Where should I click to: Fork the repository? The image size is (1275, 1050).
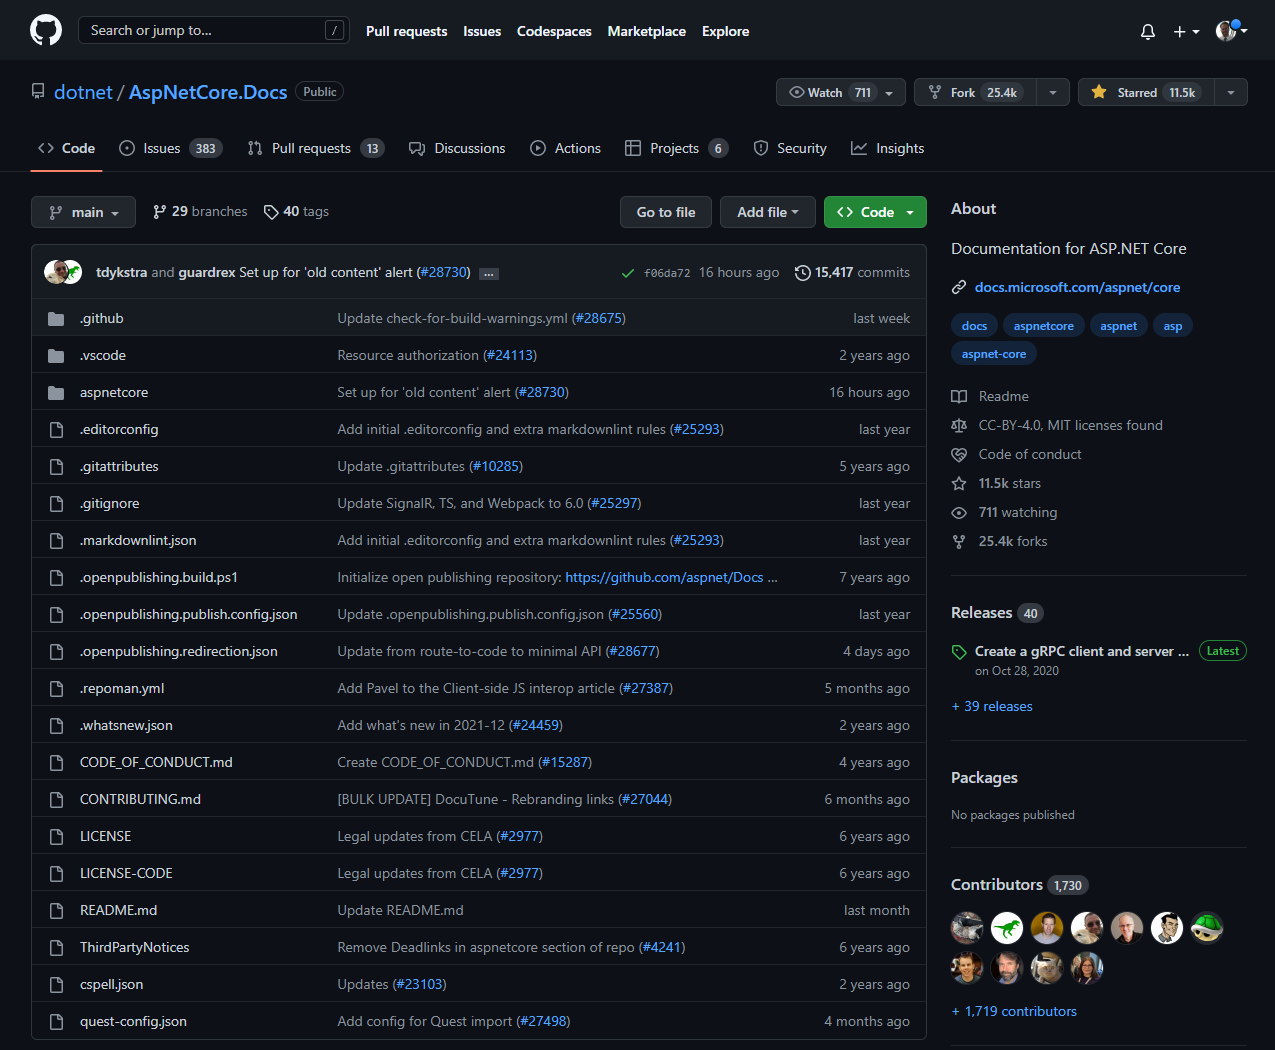[x=975, y=92]
